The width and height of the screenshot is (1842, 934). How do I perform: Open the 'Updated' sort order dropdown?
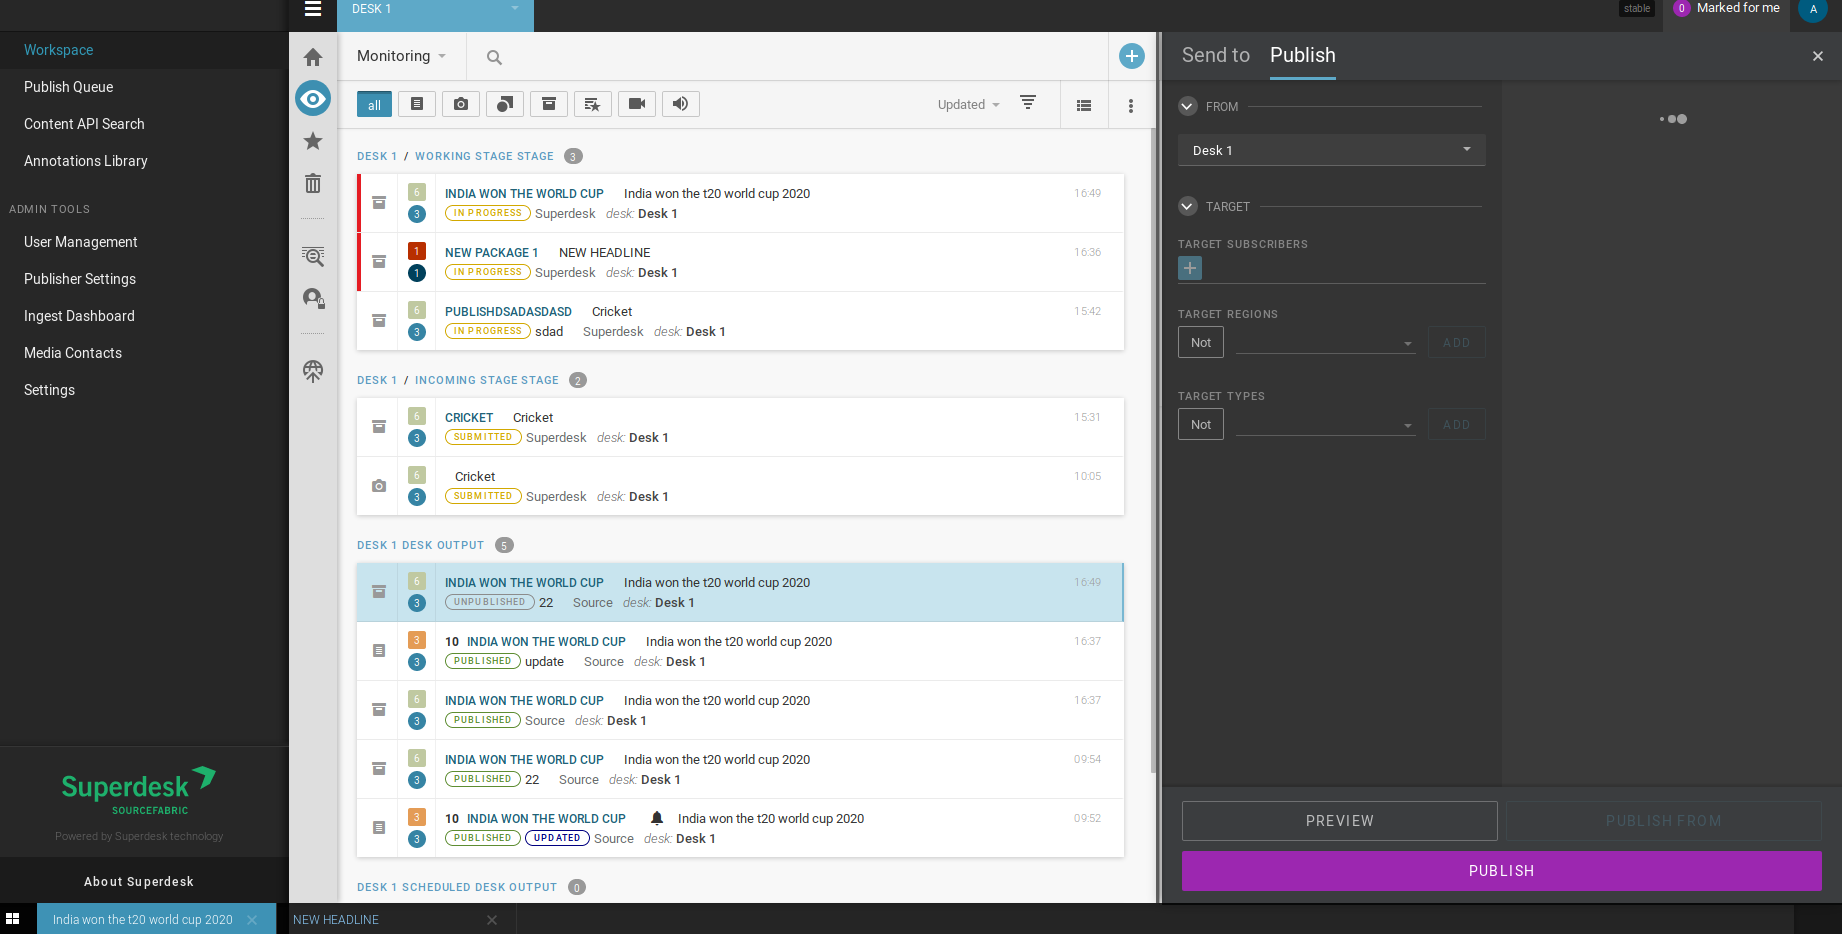[x=966, y=104]
